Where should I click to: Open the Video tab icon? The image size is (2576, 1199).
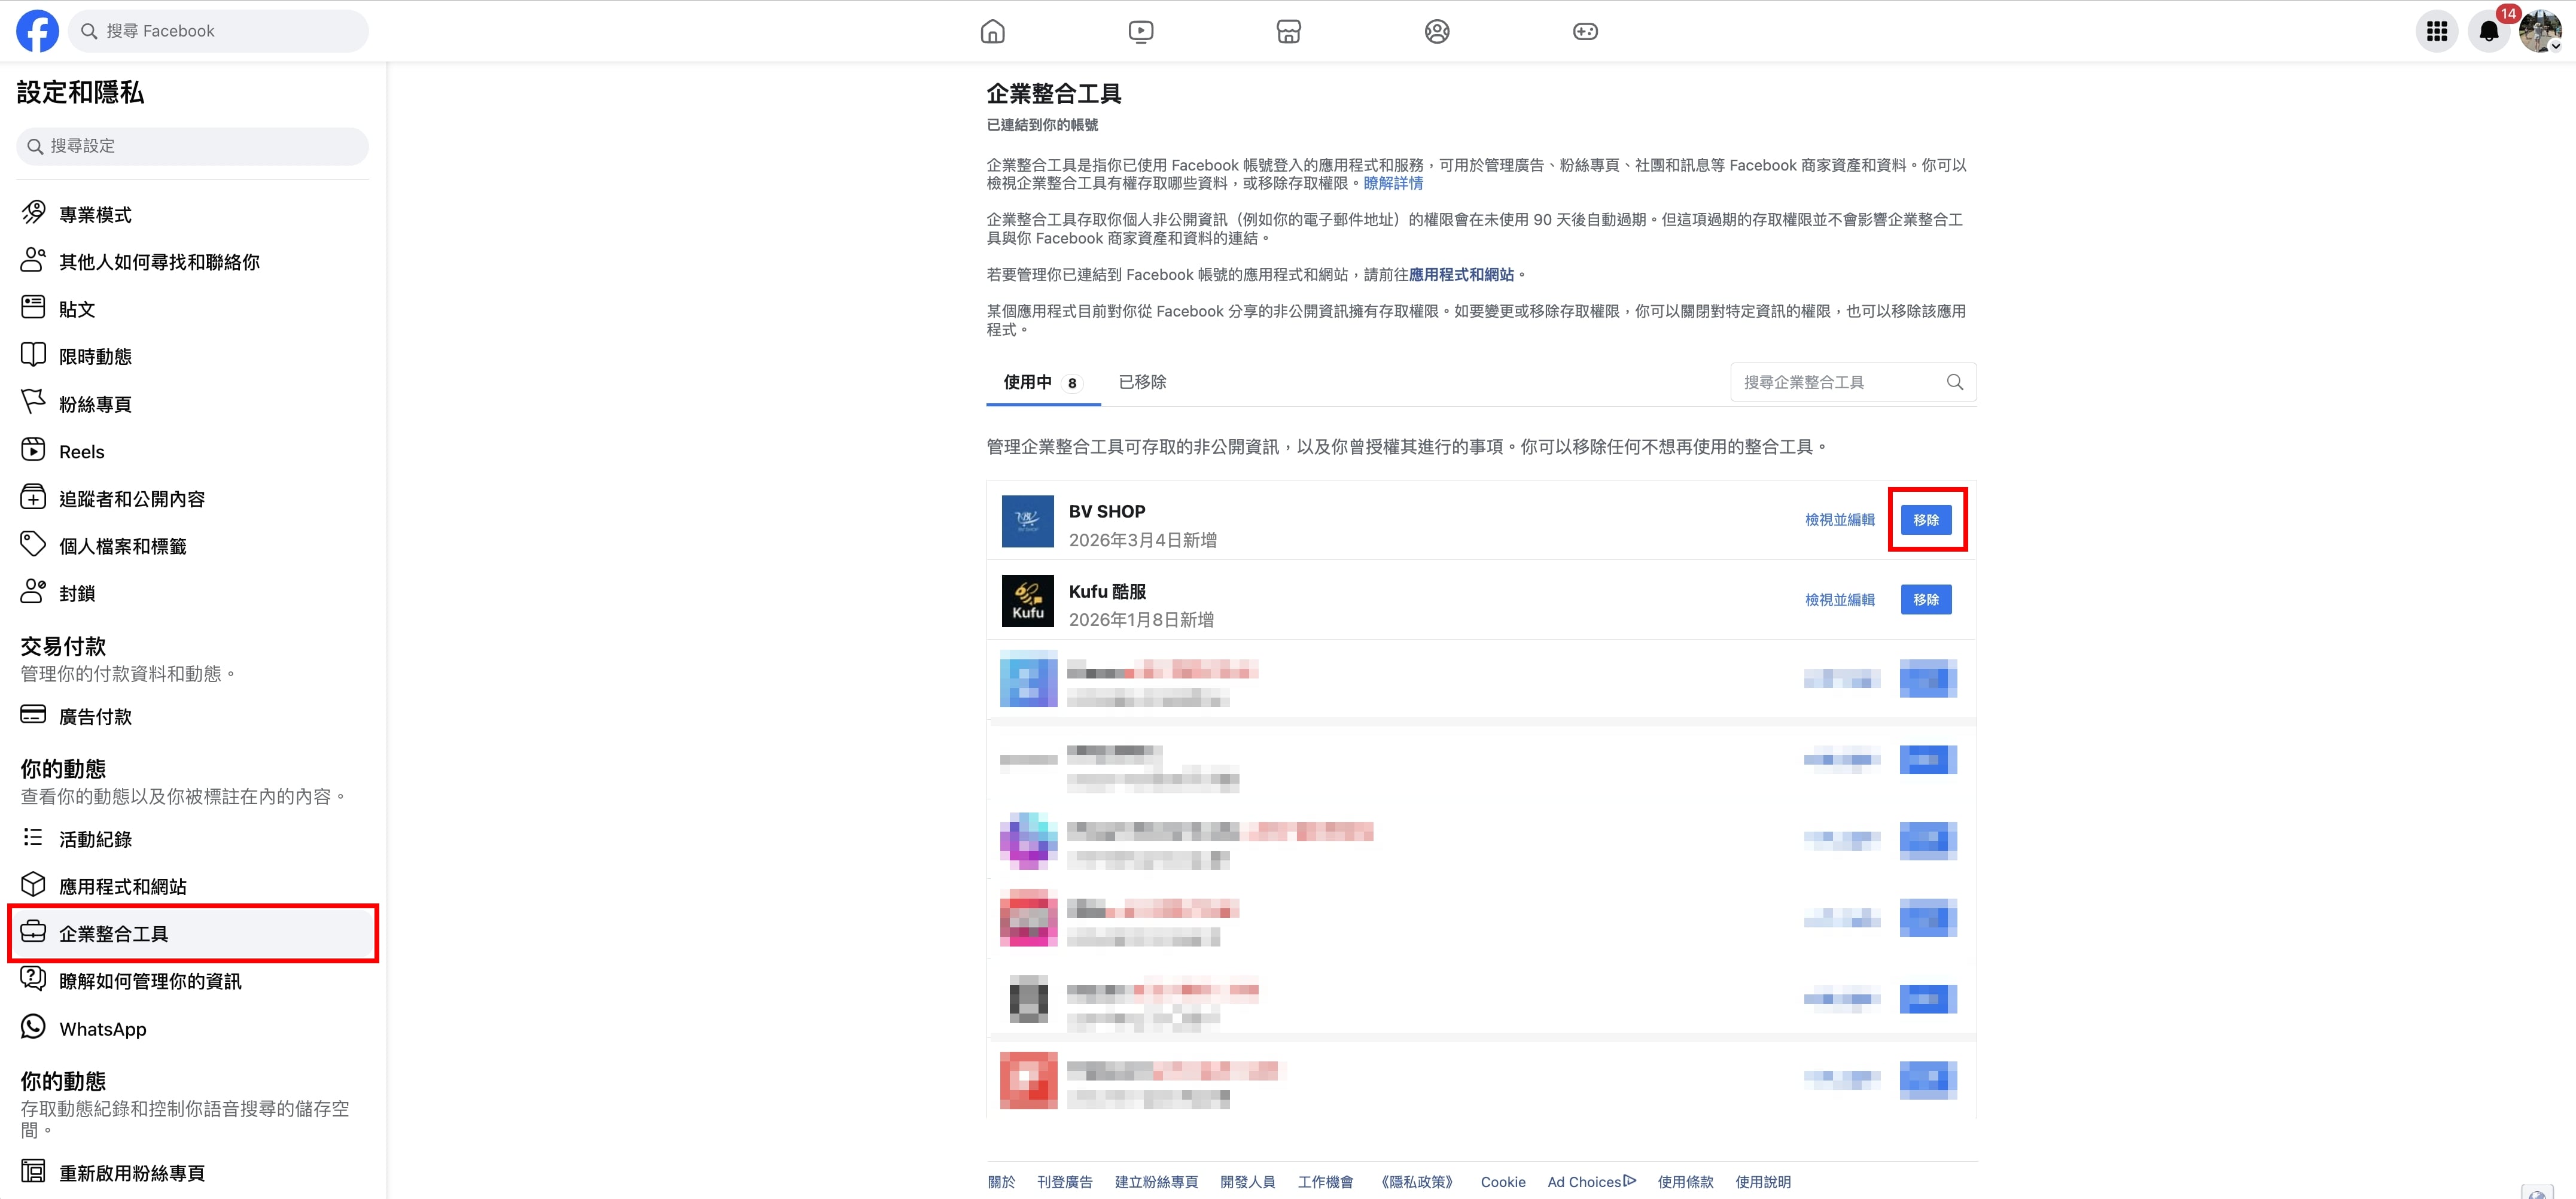pyautogui.click(x=1140, y=32)
